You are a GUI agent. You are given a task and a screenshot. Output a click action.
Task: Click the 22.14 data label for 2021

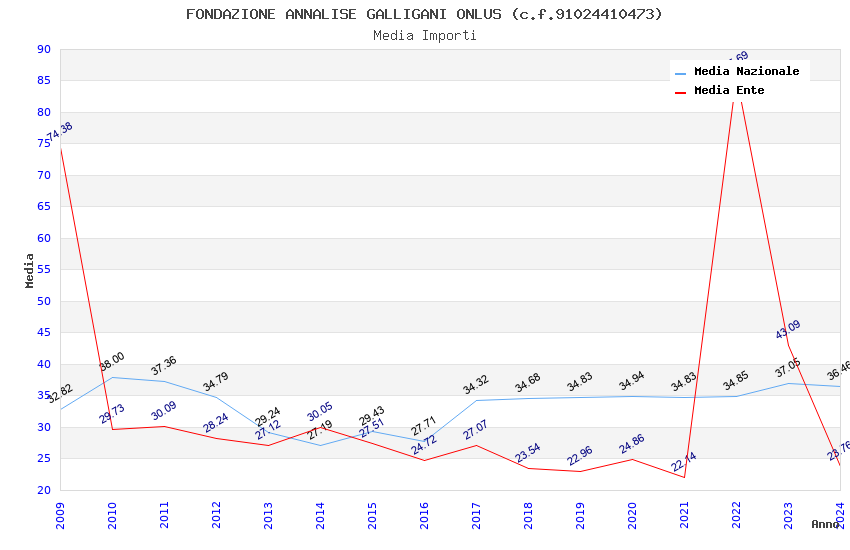point(684,462)
